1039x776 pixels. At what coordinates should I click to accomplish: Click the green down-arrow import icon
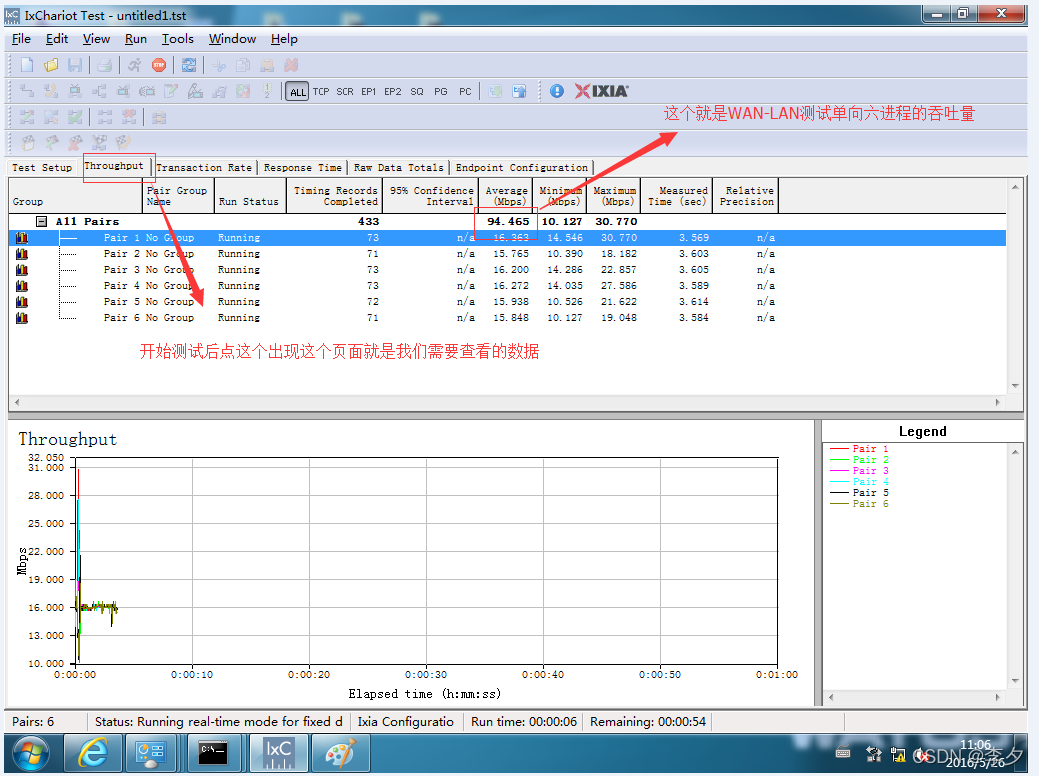[x=495, y=91]
